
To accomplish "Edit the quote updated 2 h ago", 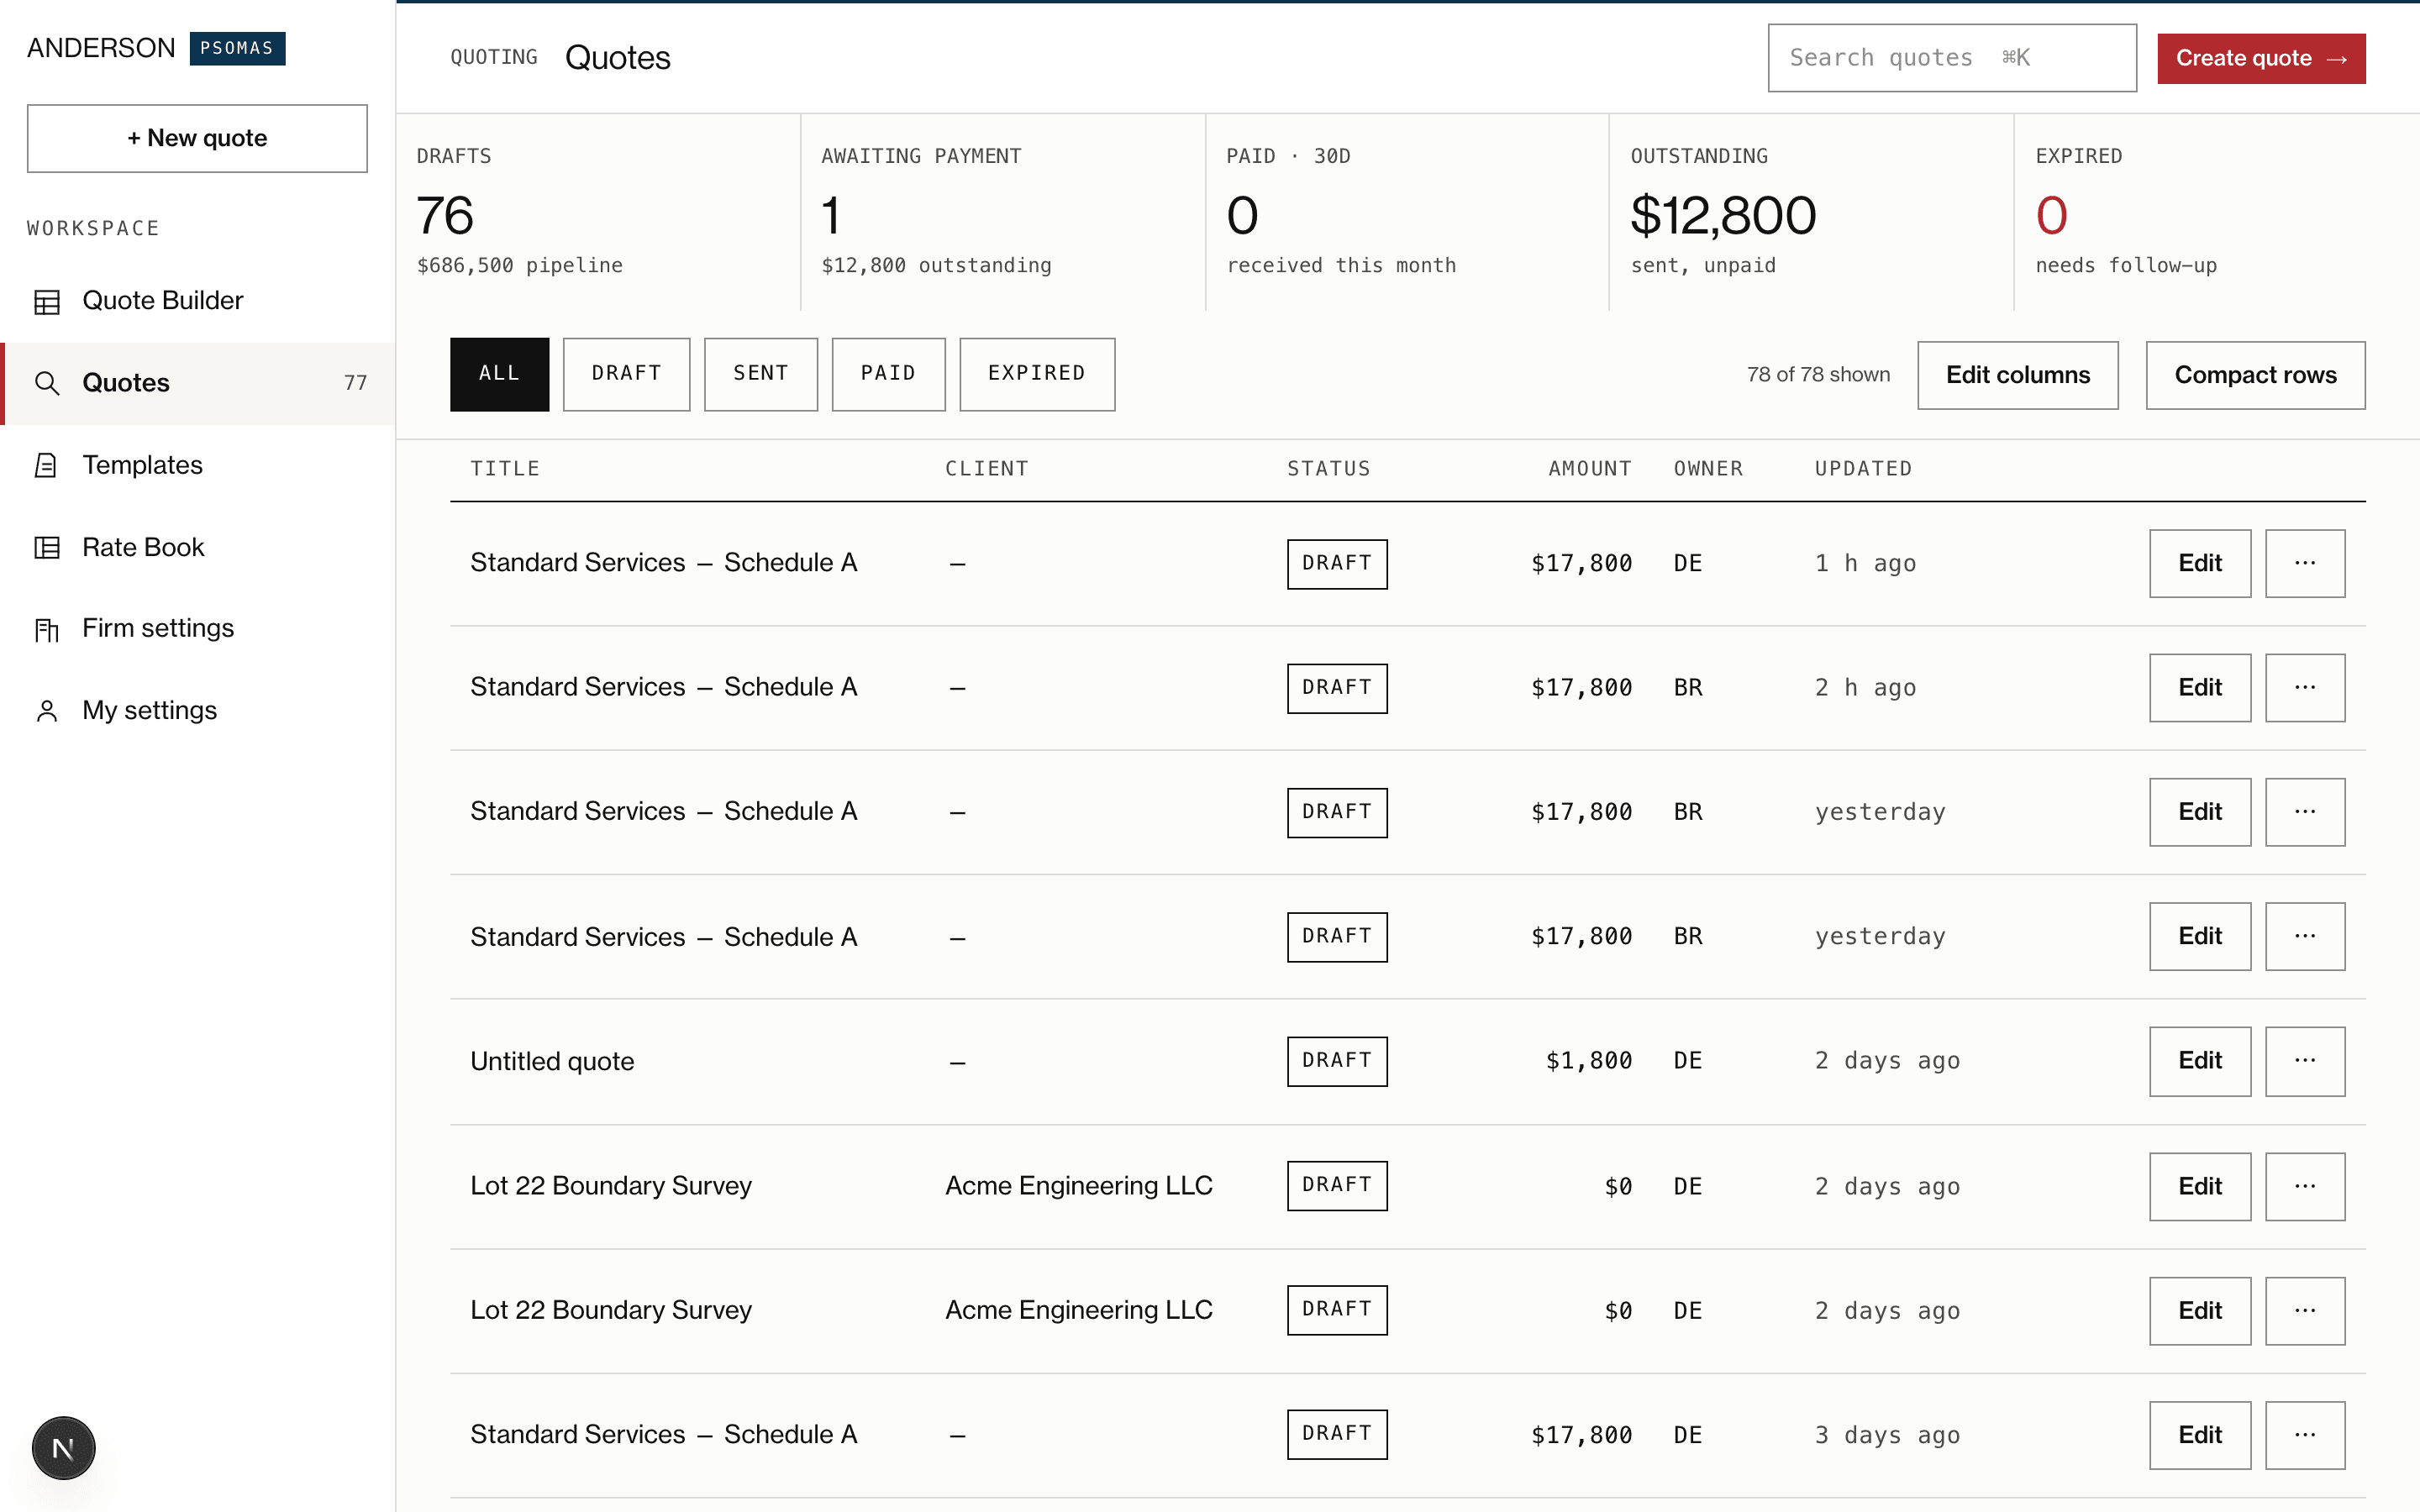I will click(x=2199, y=688).
